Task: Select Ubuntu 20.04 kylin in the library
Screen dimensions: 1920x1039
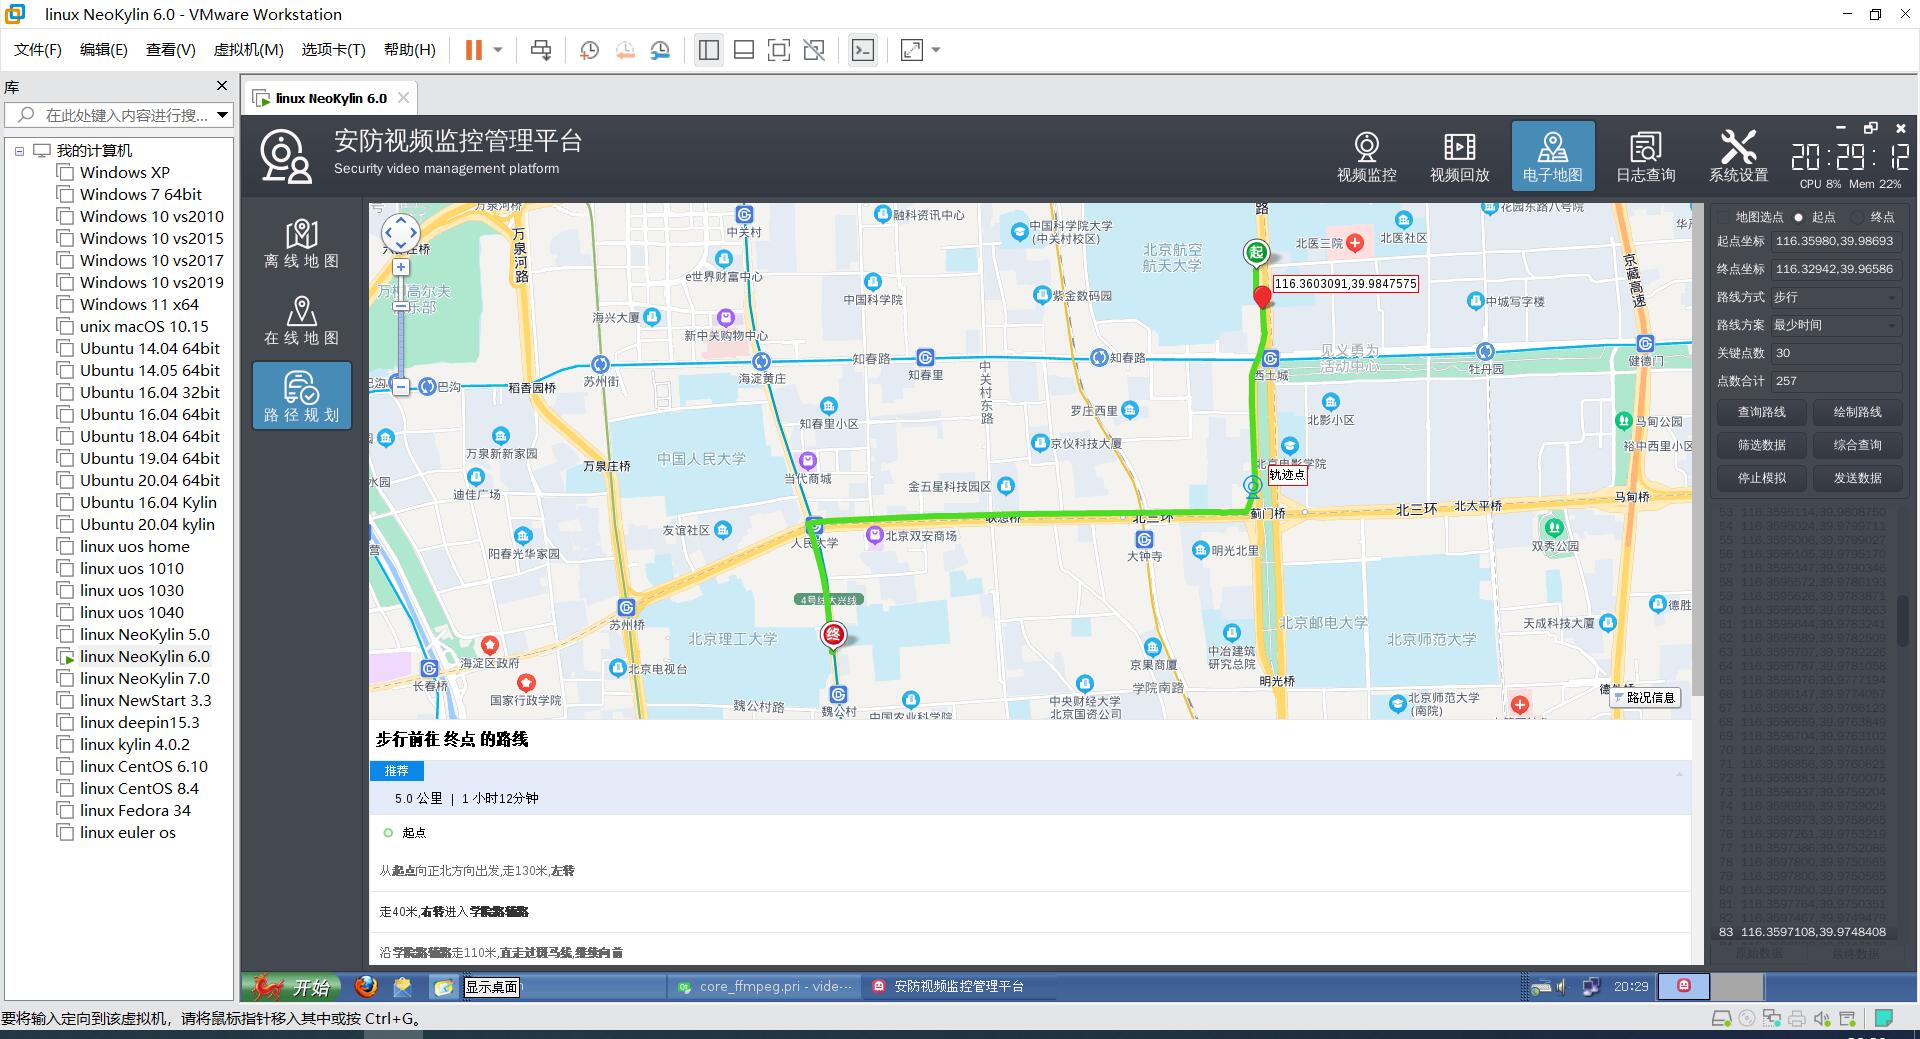Action: coord(147,524)
